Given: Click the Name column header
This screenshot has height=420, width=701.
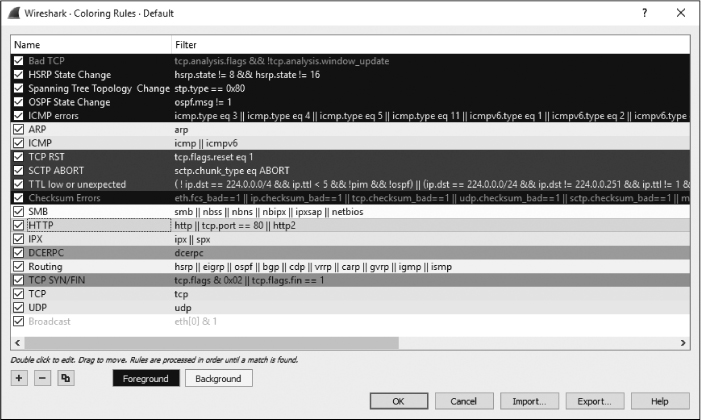Looking at the screenshot, I should coord(91,45).
